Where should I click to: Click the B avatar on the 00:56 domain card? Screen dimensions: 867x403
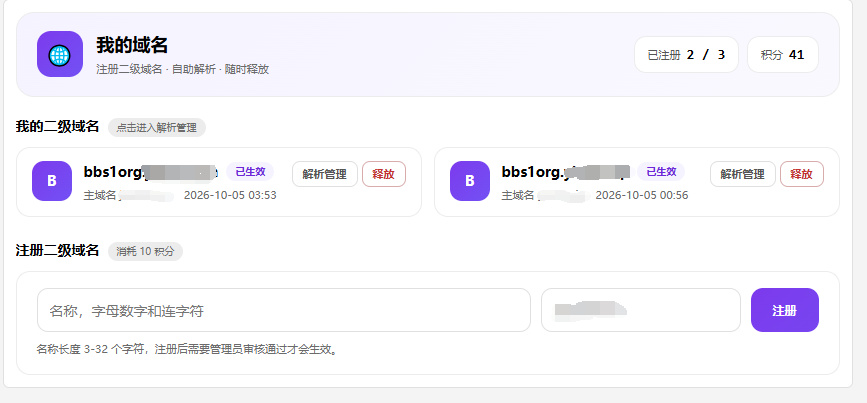470,181
